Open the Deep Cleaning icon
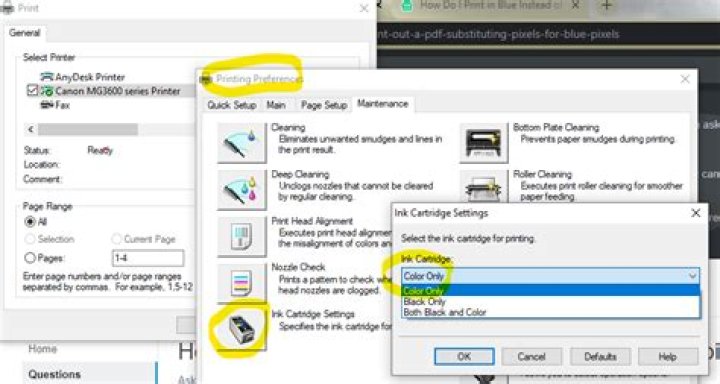This screenshot has height=384, width=720. (x=242, y=189)
